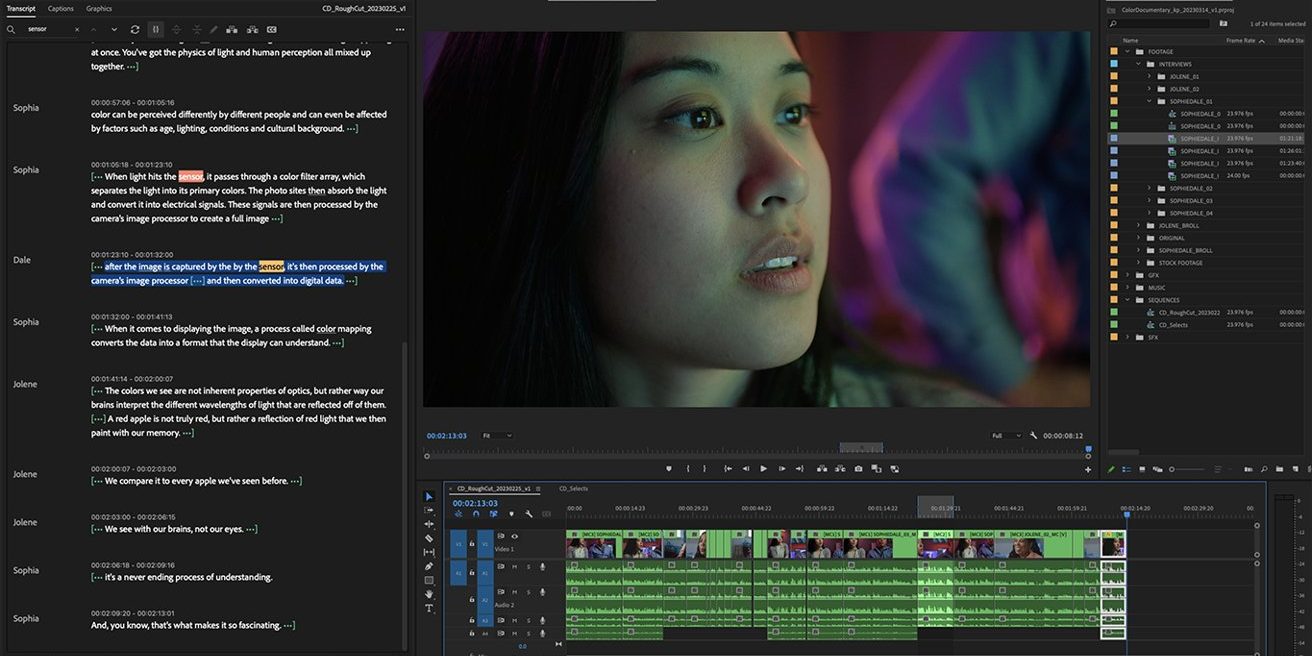The width and height of the screenshot is (1312, 656).
Task: Click the Play button in program monitor
Action: [x=763, y=468]
